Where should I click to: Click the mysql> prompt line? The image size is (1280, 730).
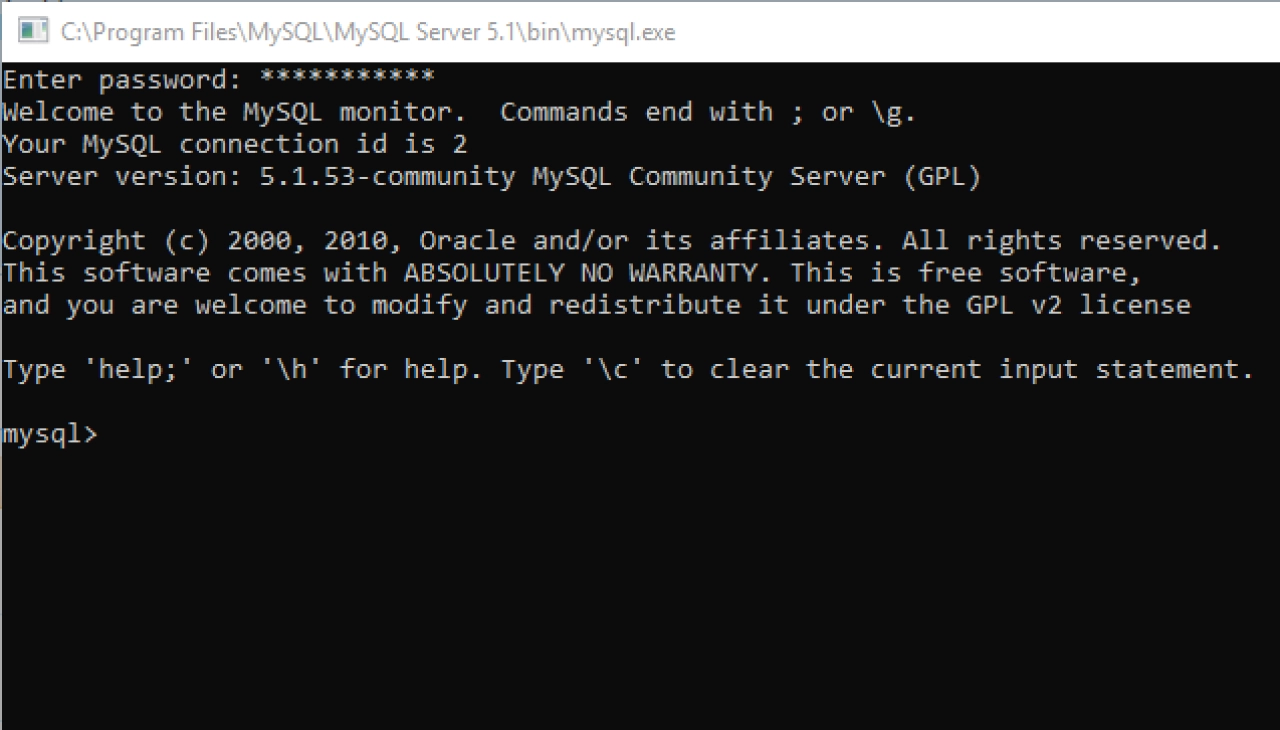(50, 435)
